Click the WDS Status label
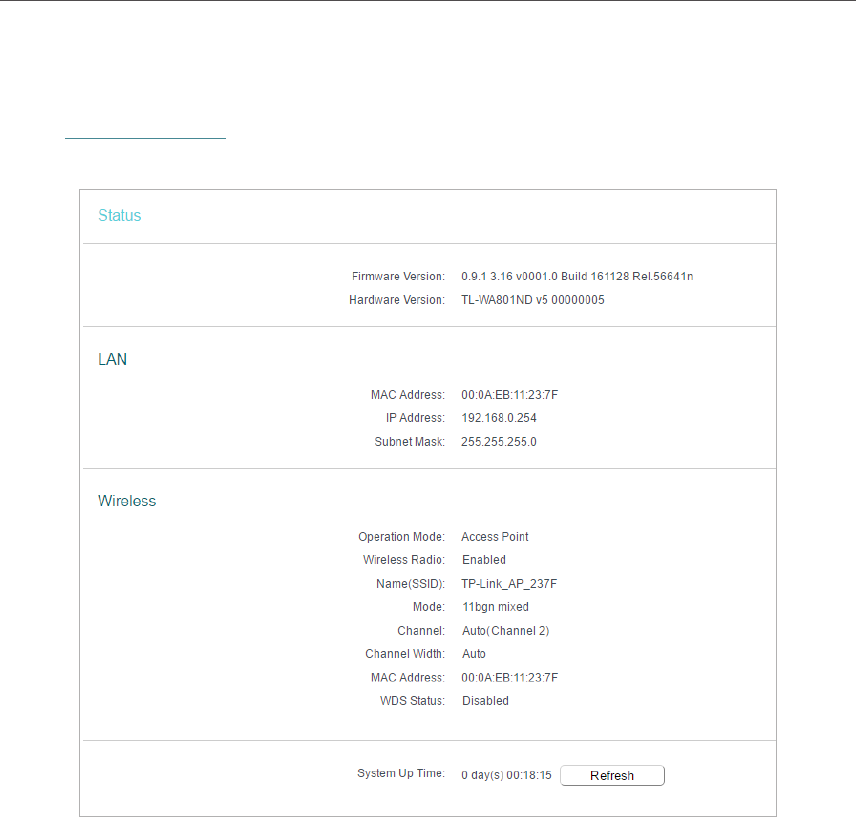This screenshot has width=856, height=817. click(412, 701)
